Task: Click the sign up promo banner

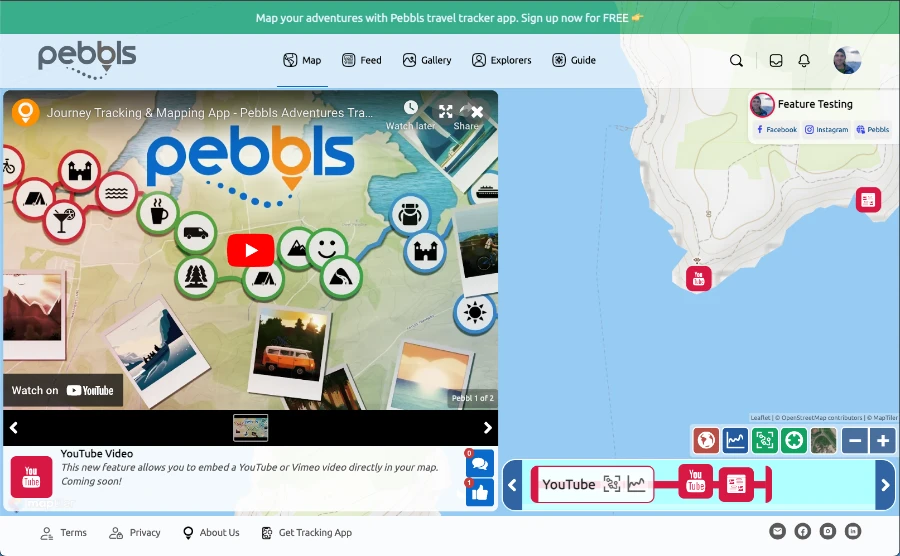Action: point(450,18)
